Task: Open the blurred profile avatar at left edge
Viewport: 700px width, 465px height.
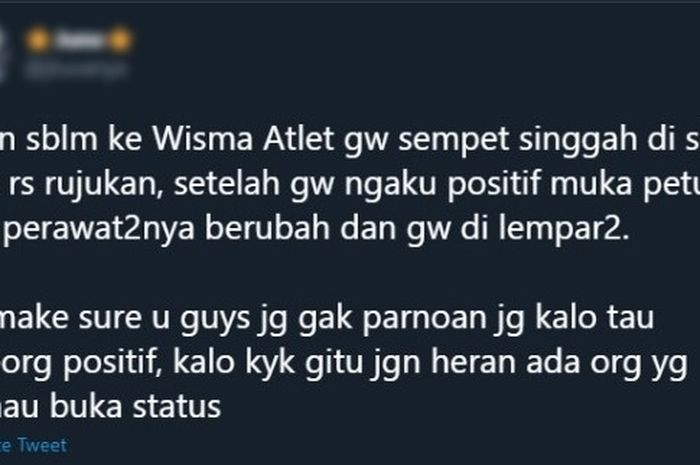Action: tap(2, 56)
